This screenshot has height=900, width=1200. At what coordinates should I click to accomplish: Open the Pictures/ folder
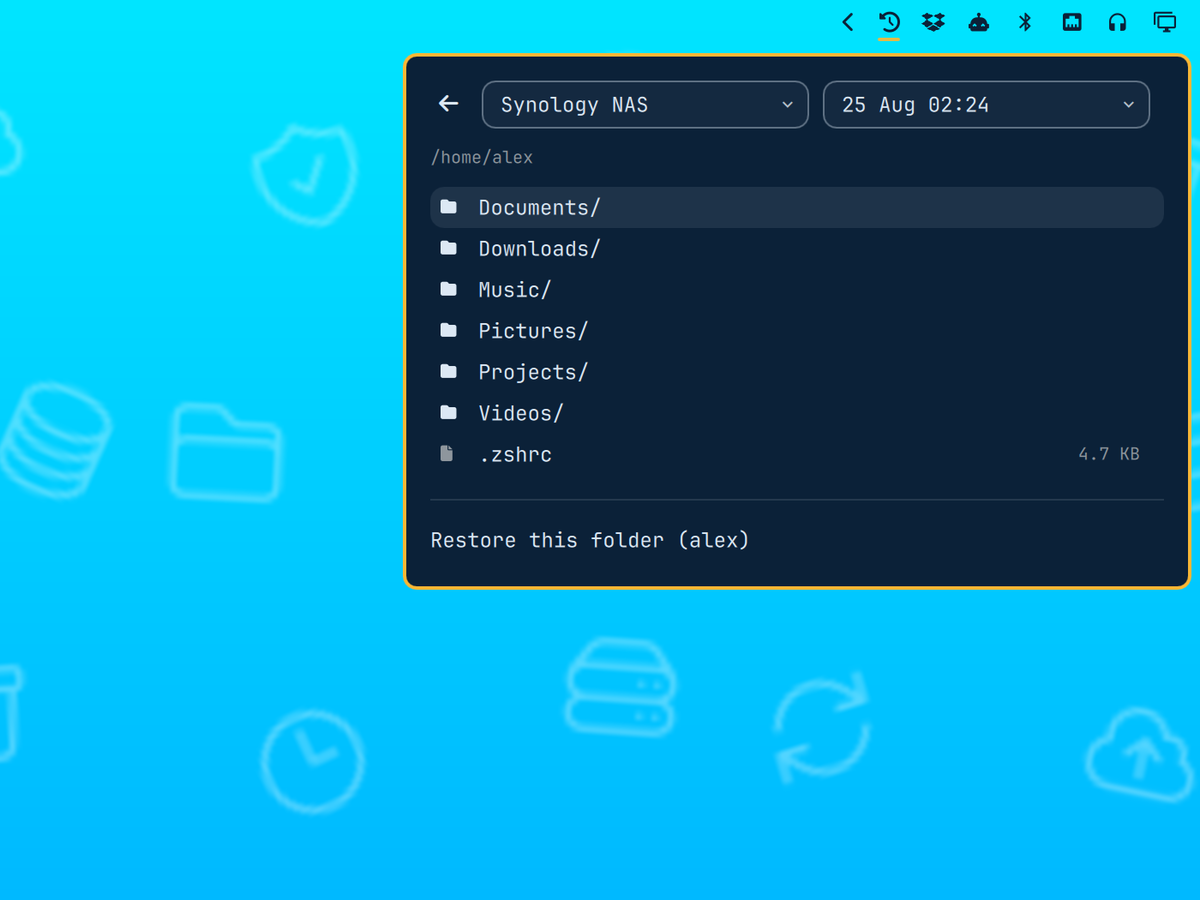click(797, 330)
